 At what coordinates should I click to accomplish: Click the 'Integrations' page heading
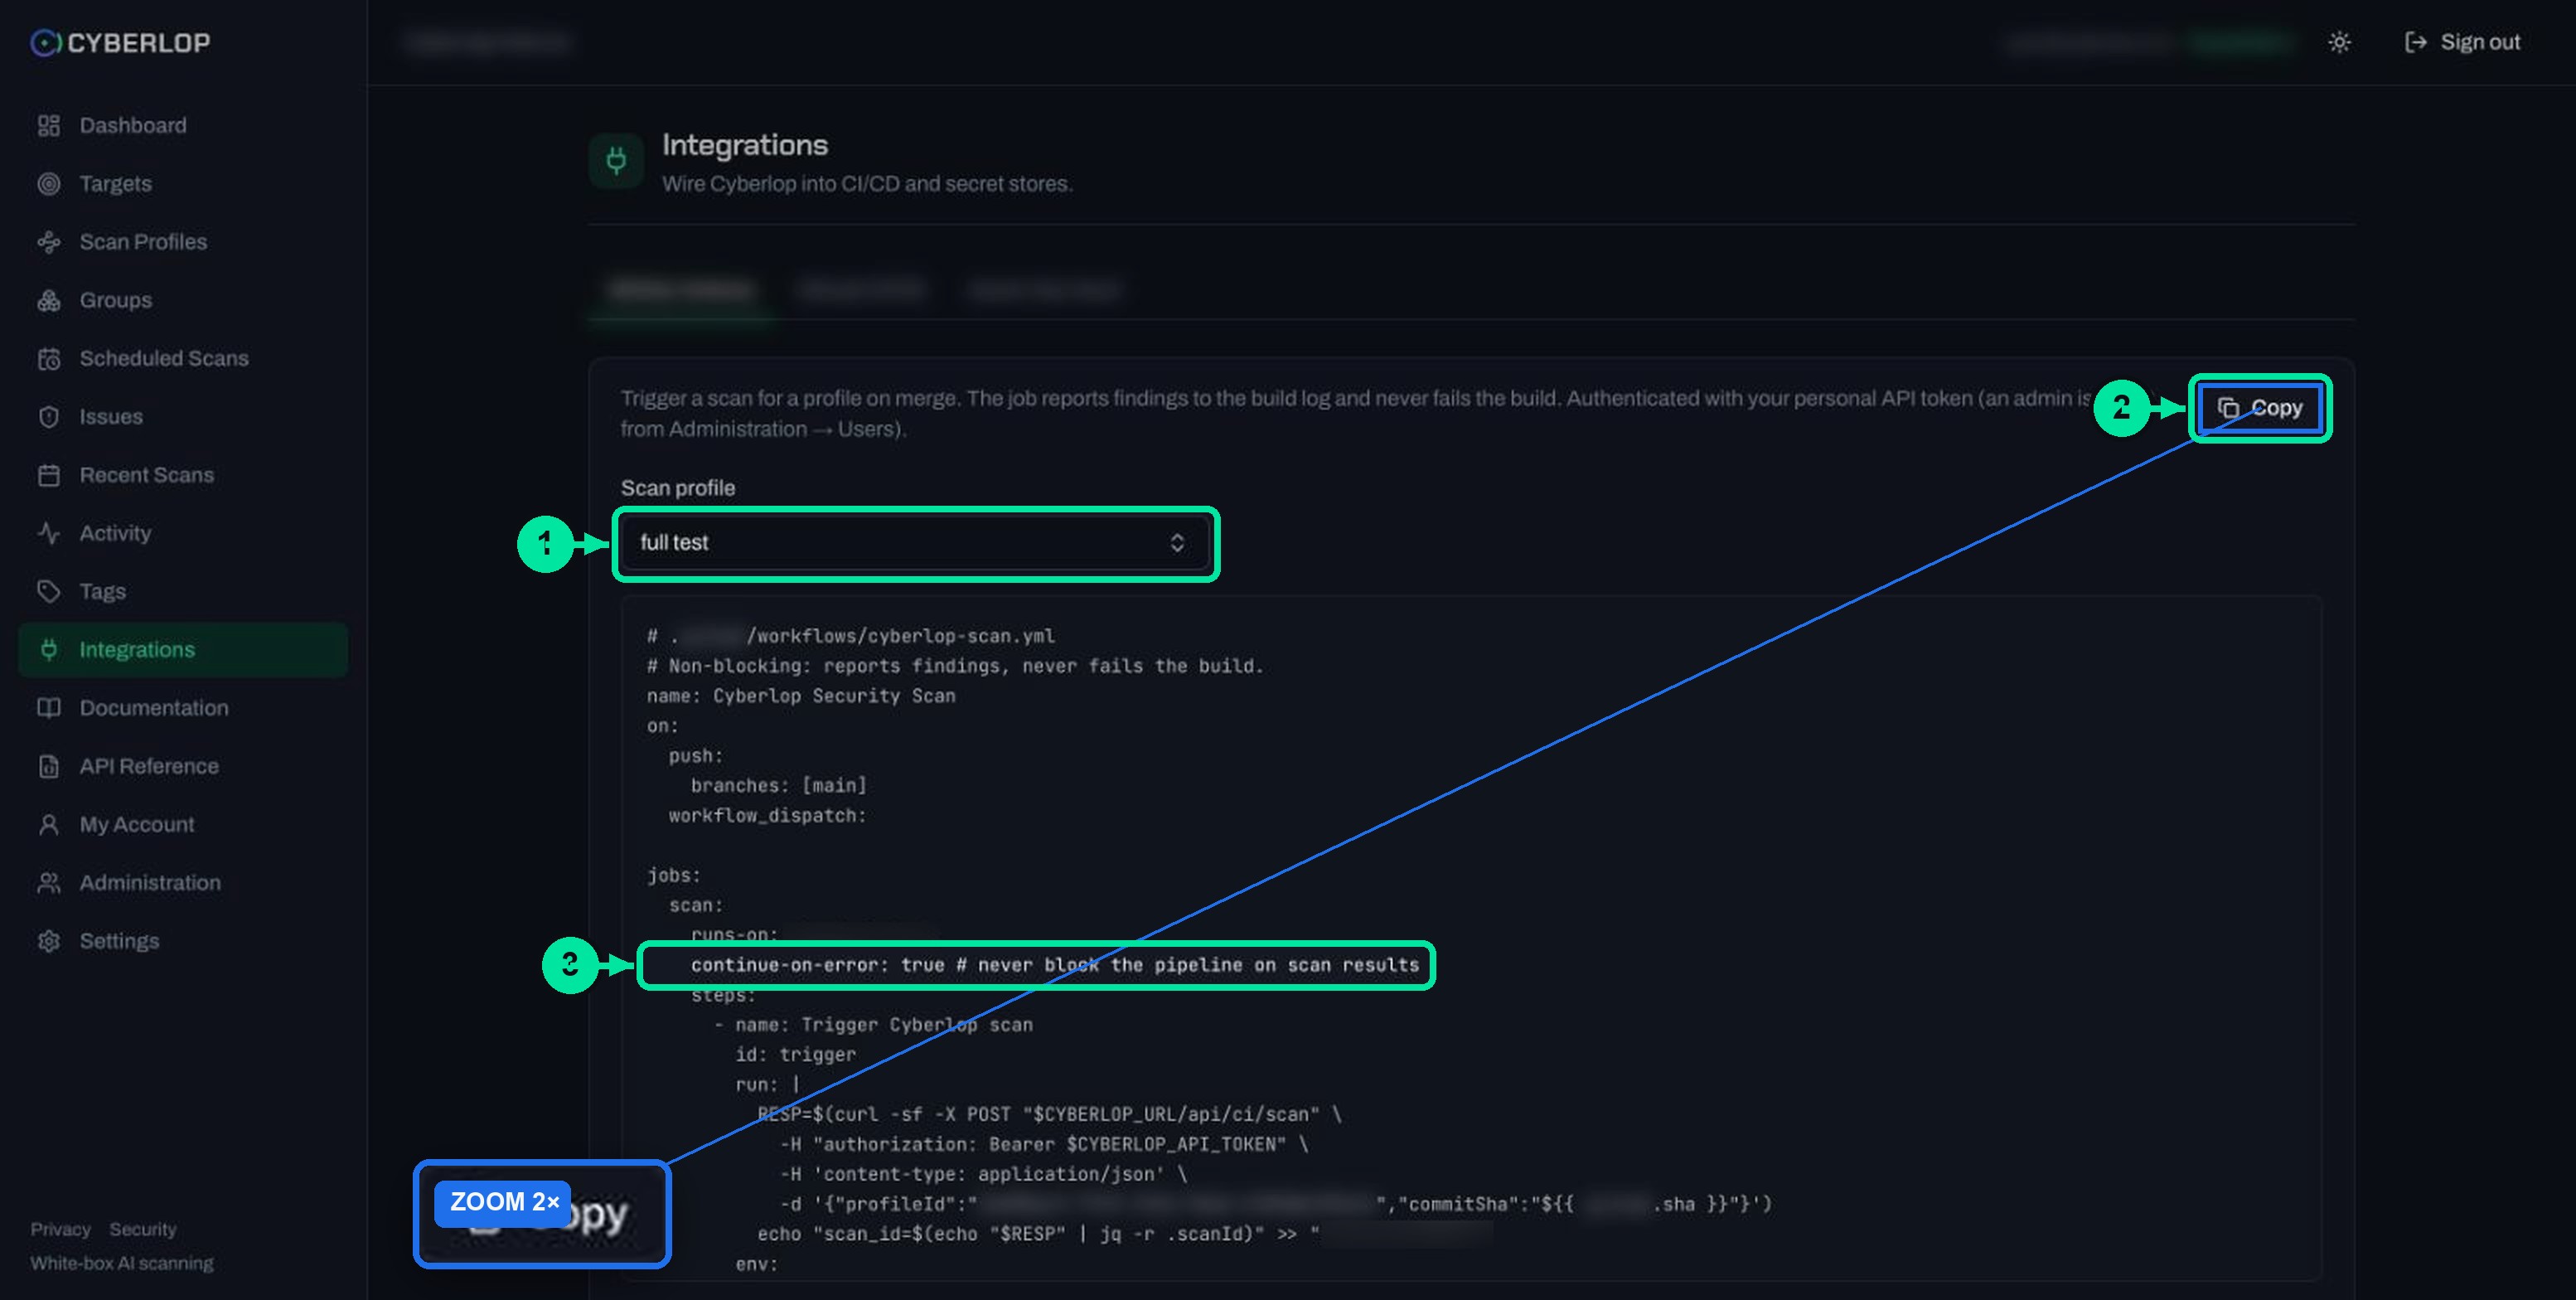click(745, 145)
